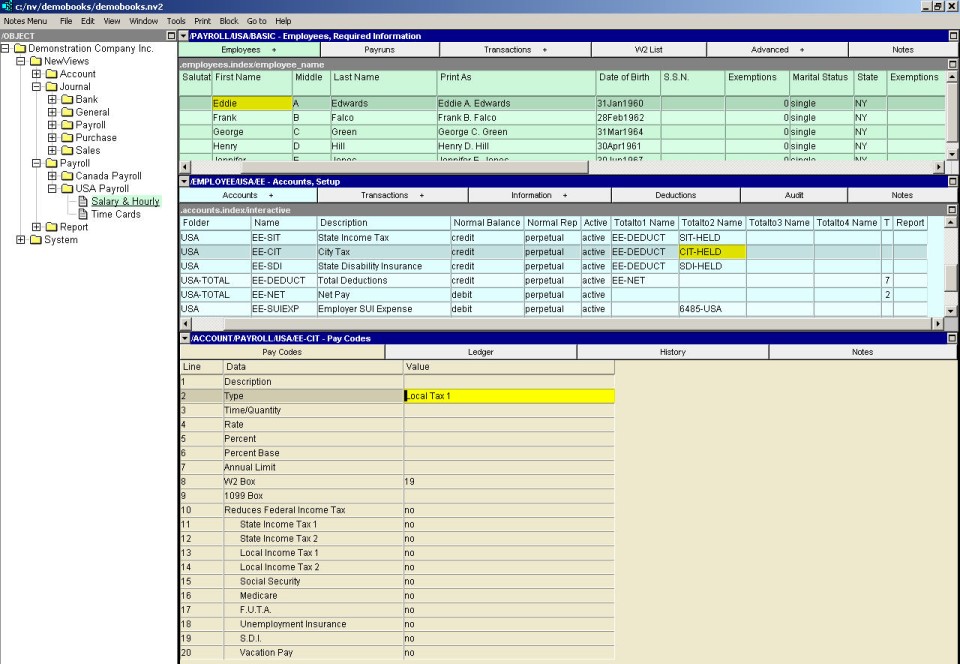Click the Salary & Hourly document icon

point(83,201)
